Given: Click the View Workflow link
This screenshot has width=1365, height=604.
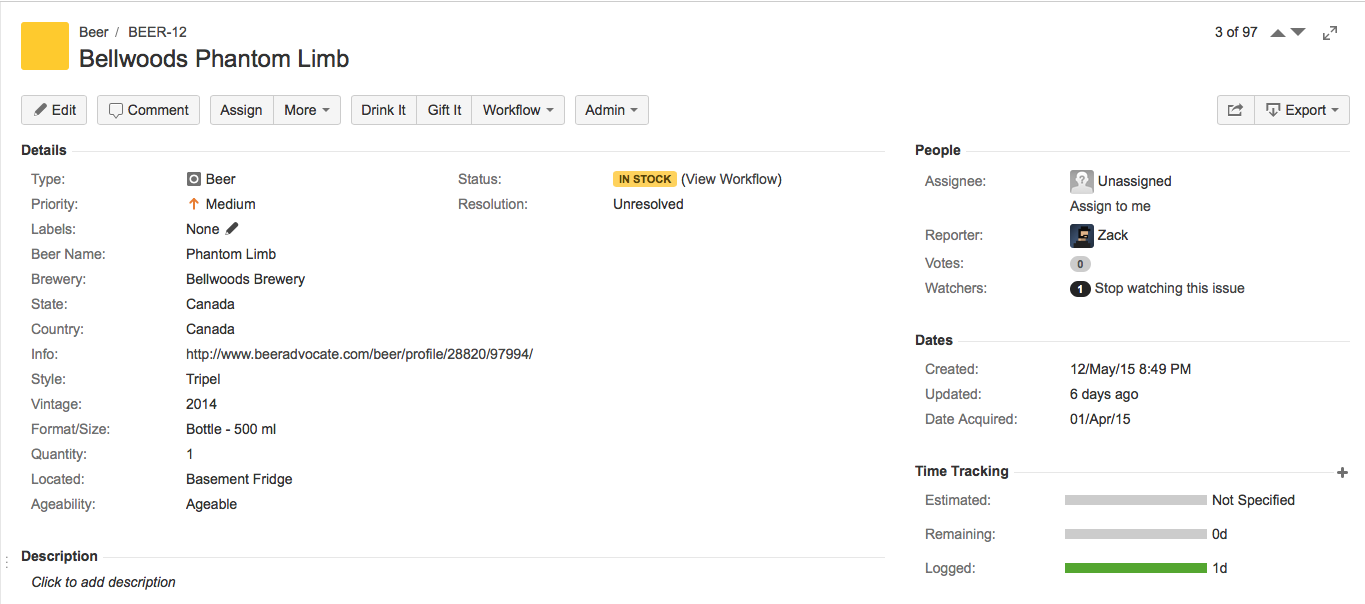Looking at the screenshot, I should tap(731, 179).
